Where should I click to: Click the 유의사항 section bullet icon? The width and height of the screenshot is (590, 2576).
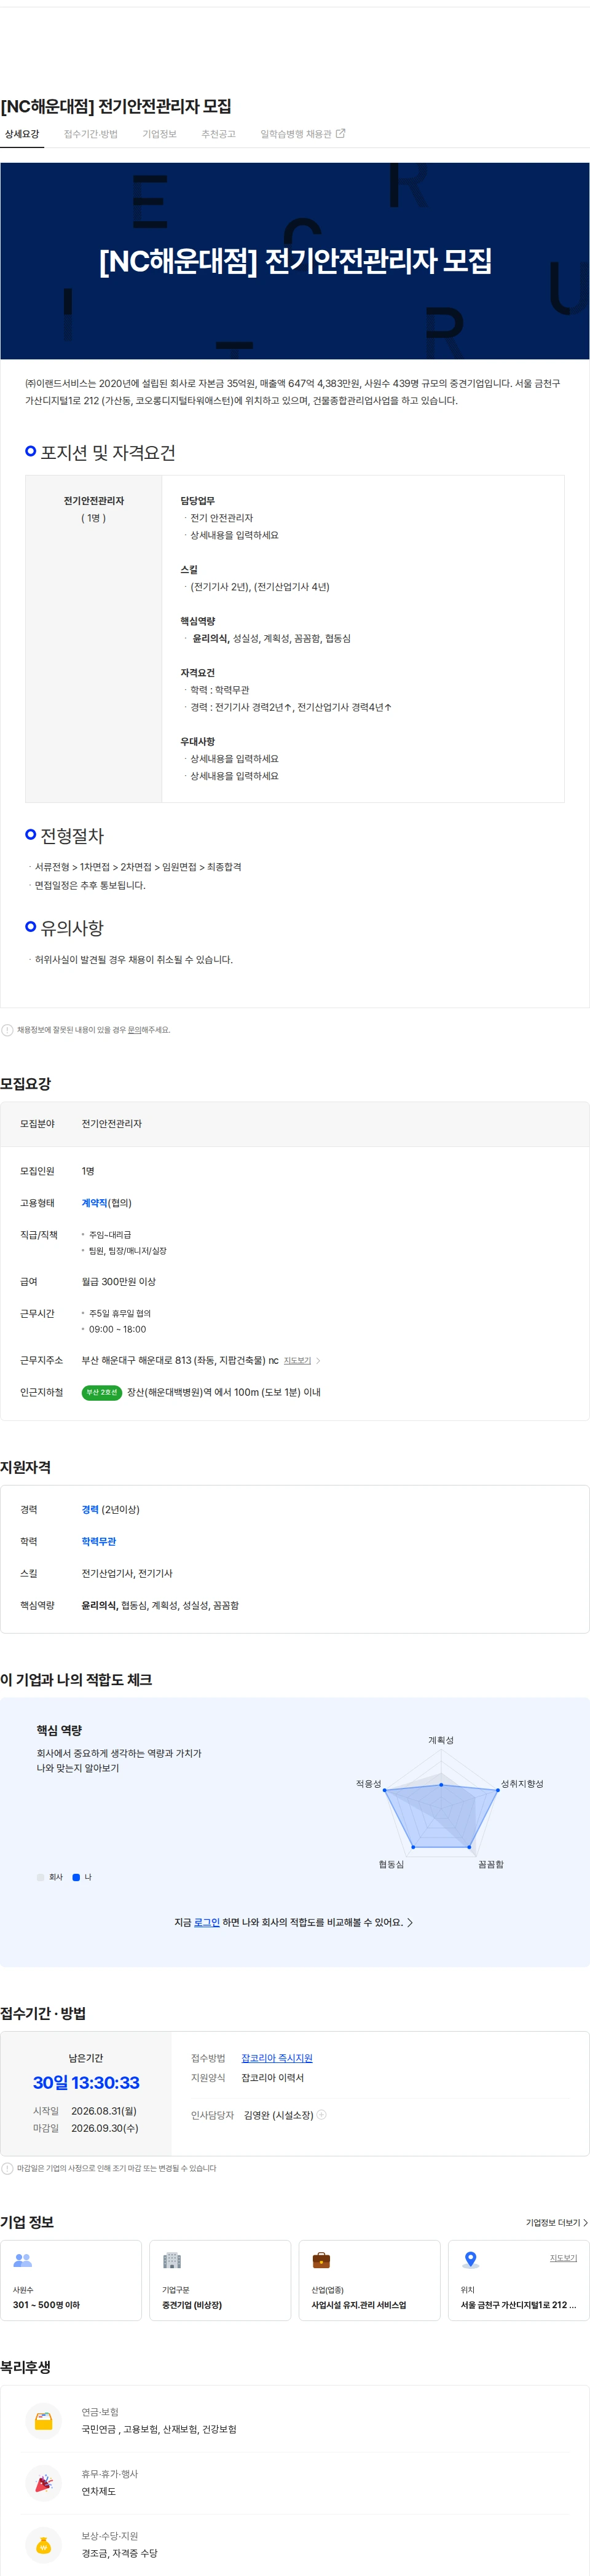[31, 927]
